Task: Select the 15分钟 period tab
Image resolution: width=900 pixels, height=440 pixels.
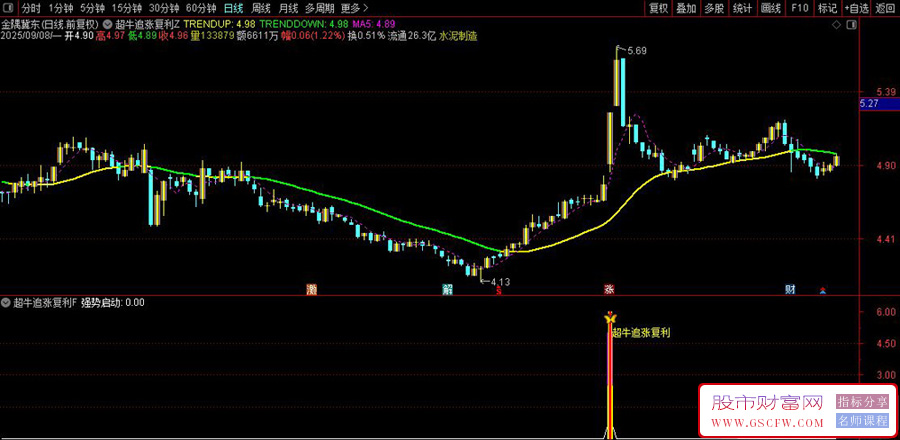Action: coord(126,9)
